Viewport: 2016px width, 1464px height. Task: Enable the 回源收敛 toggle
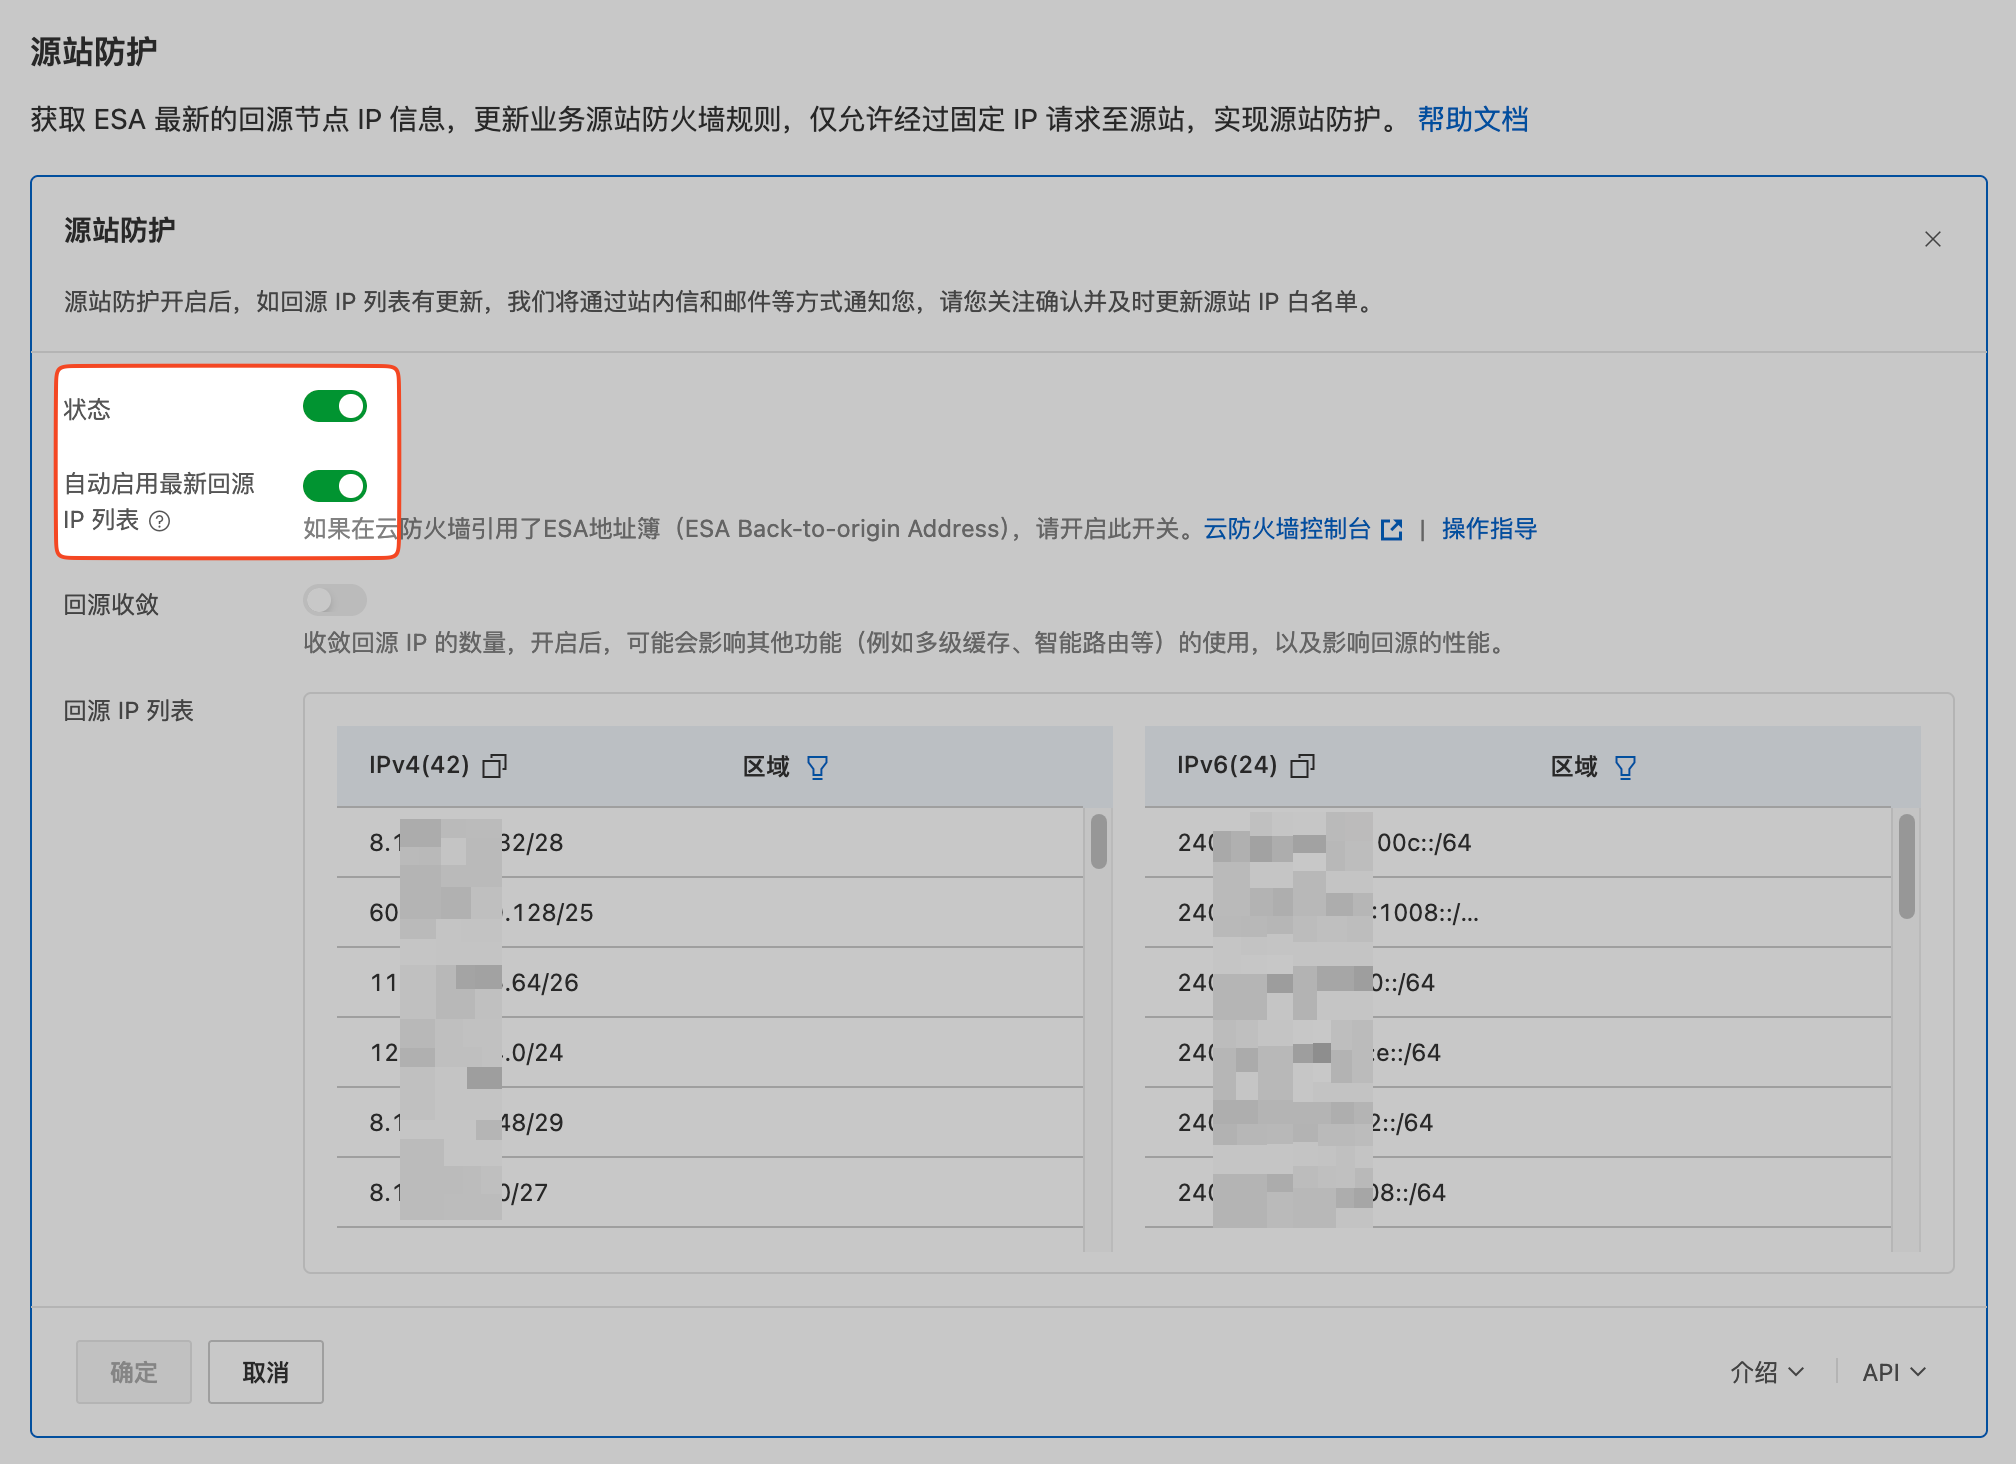pyautogui.click(x=335, y=600)
